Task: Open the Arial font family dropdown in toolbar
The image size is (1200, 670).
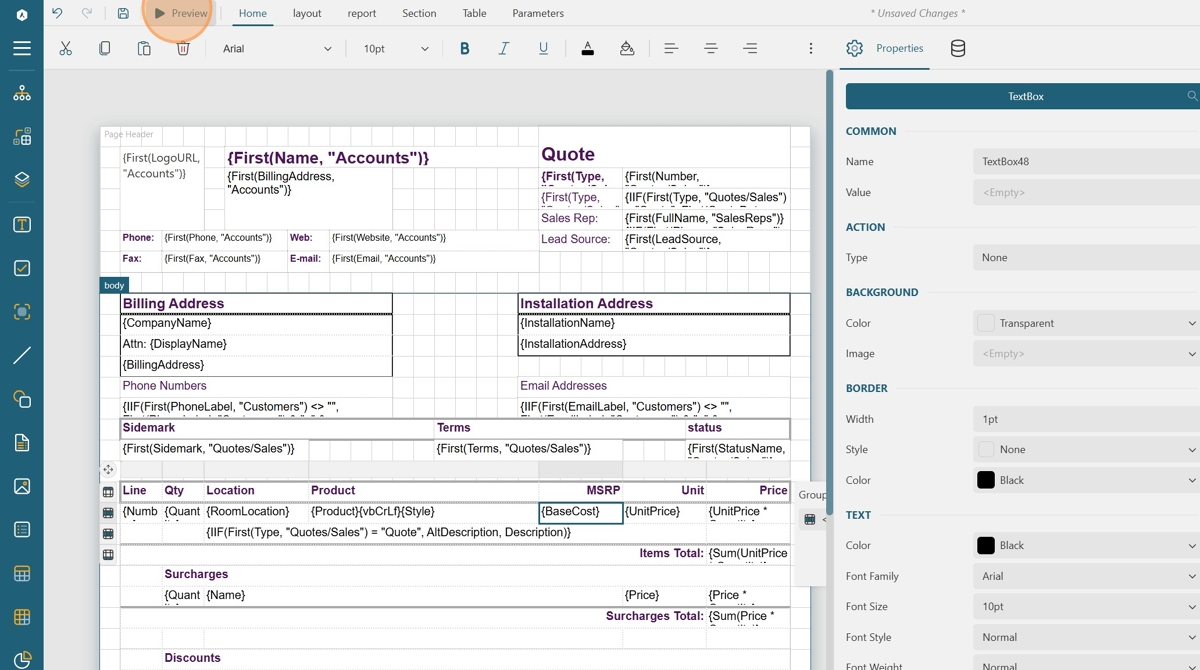Action: pyautogui.click(x=276, y=48)
